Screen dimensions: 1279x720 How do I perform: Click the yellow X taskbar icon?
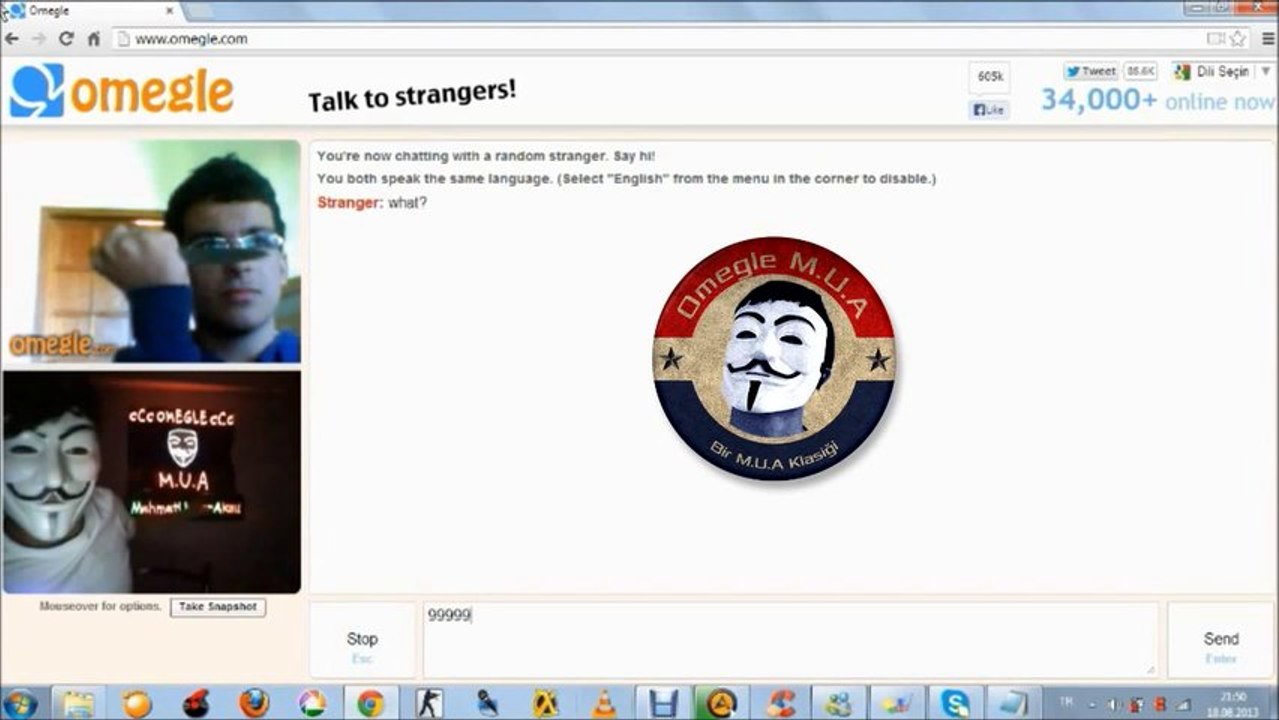(x=546, y=704)
